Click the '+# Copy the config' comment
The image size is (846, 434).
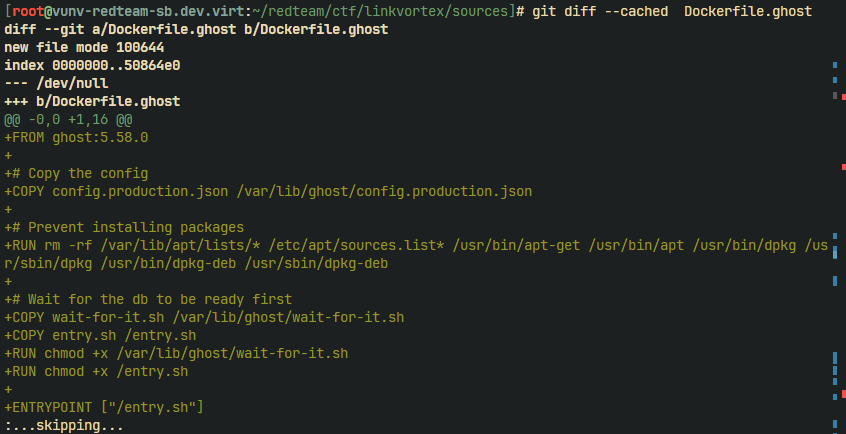pyautogui.click(x=76, y=173)
